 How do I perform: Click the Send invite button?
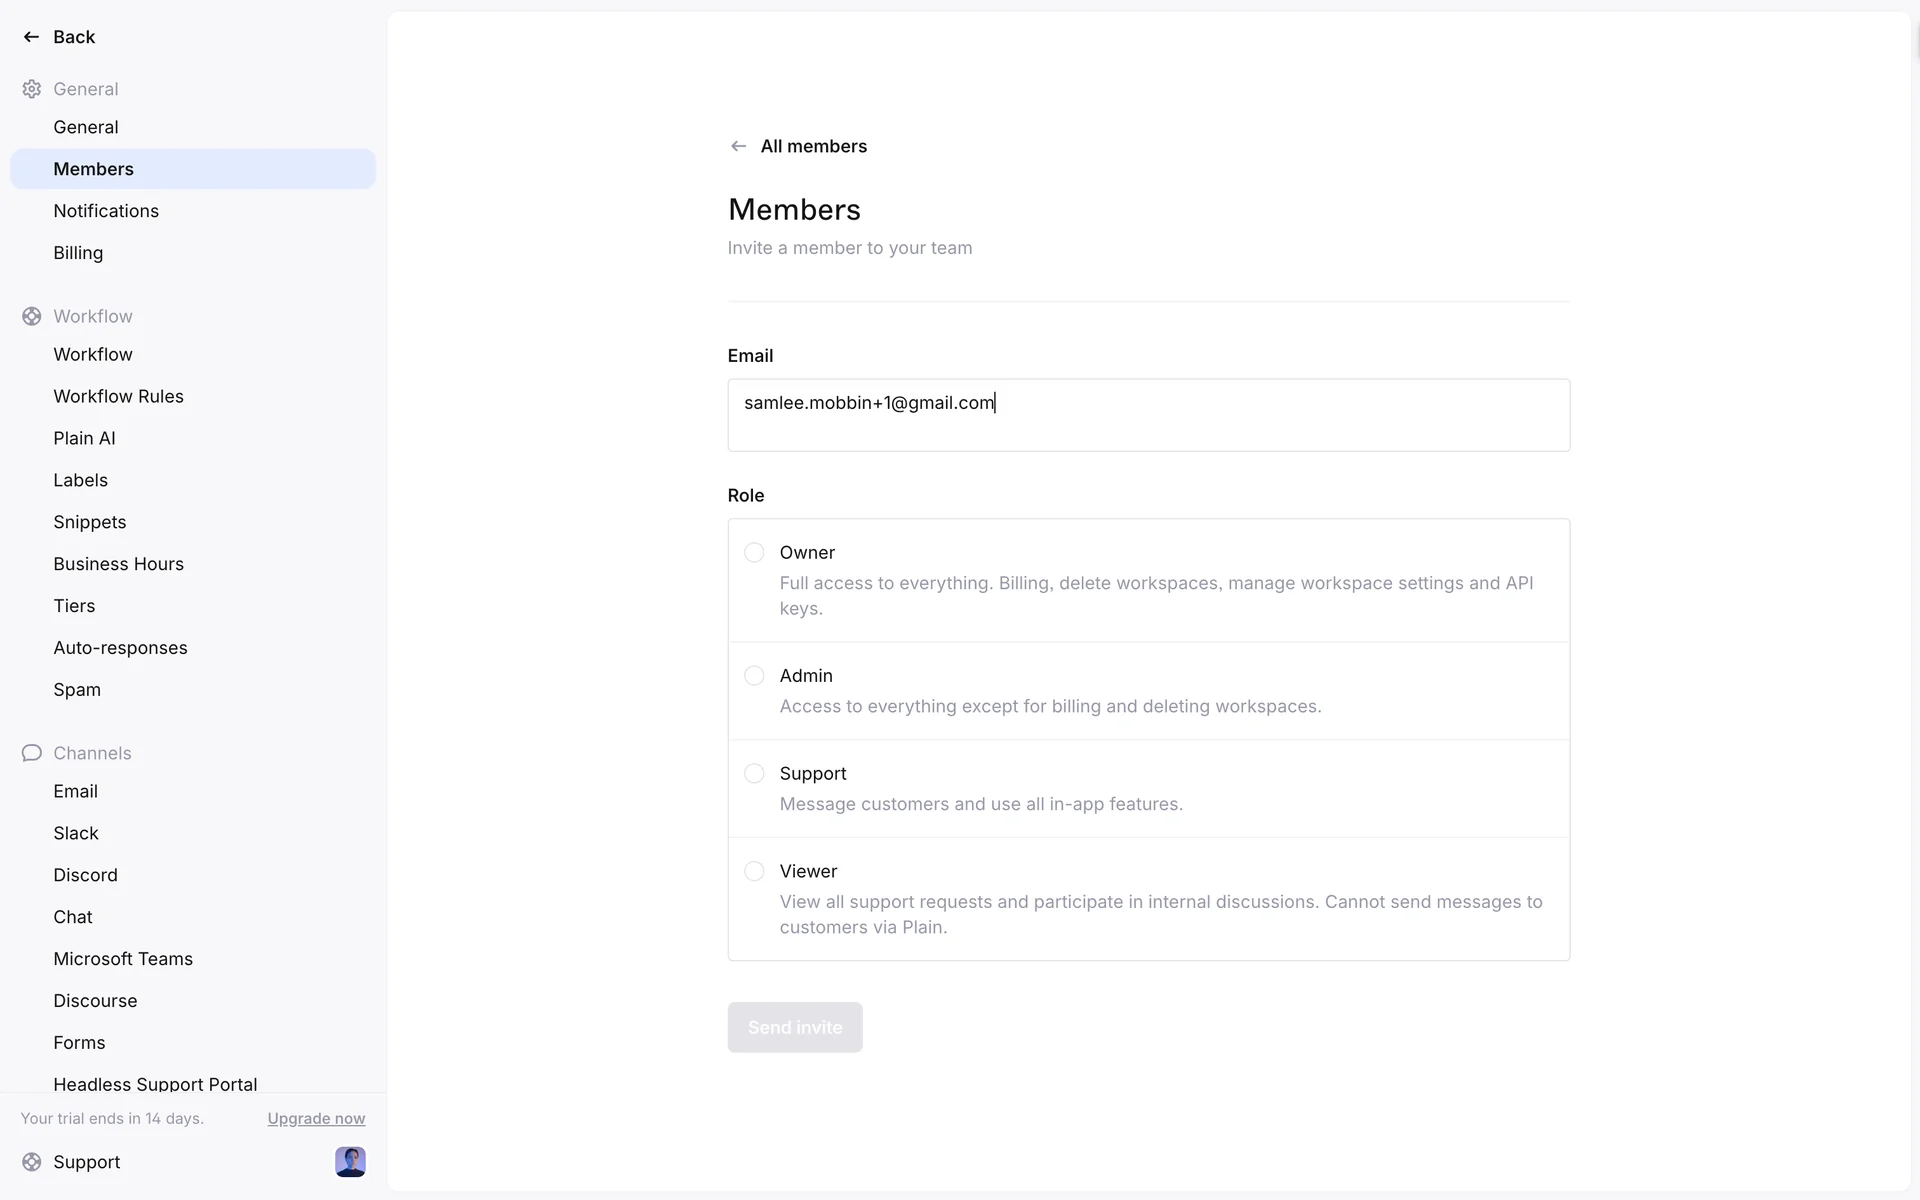pos(795,1027)
